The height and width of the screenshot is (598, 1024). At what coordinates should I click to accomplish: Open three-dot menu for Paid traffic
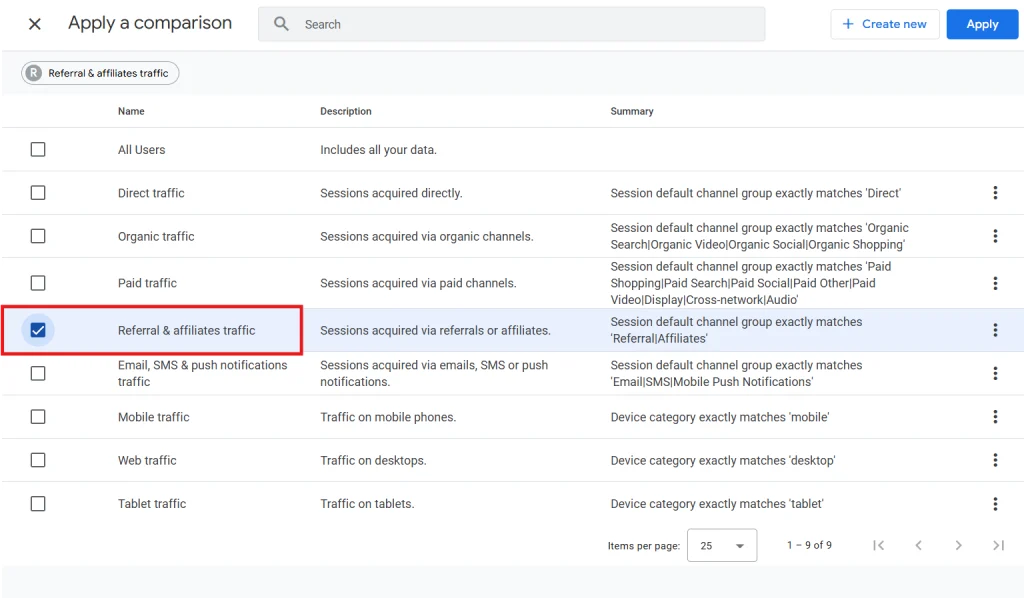[x=995, y=283]
